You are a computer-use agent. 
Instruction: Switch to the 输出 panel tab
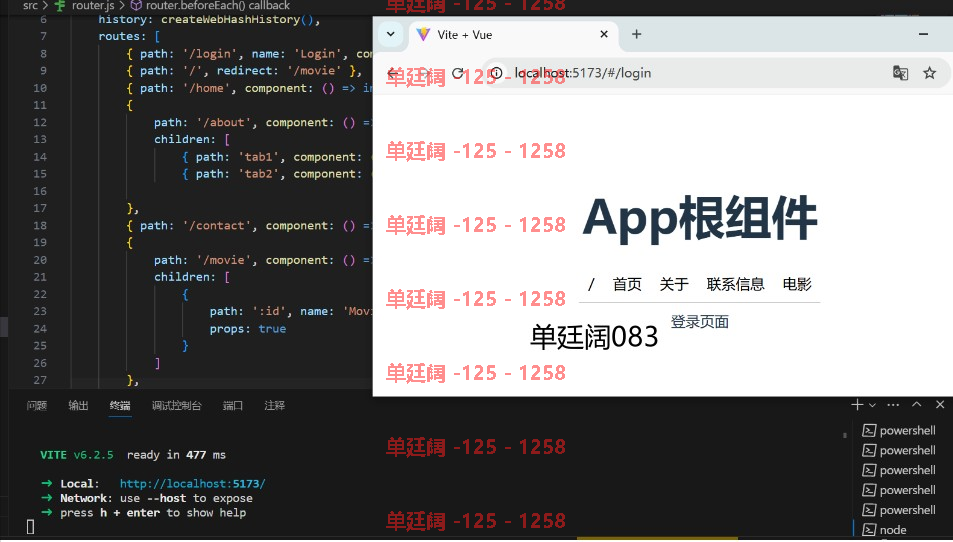tap(78, 405)
